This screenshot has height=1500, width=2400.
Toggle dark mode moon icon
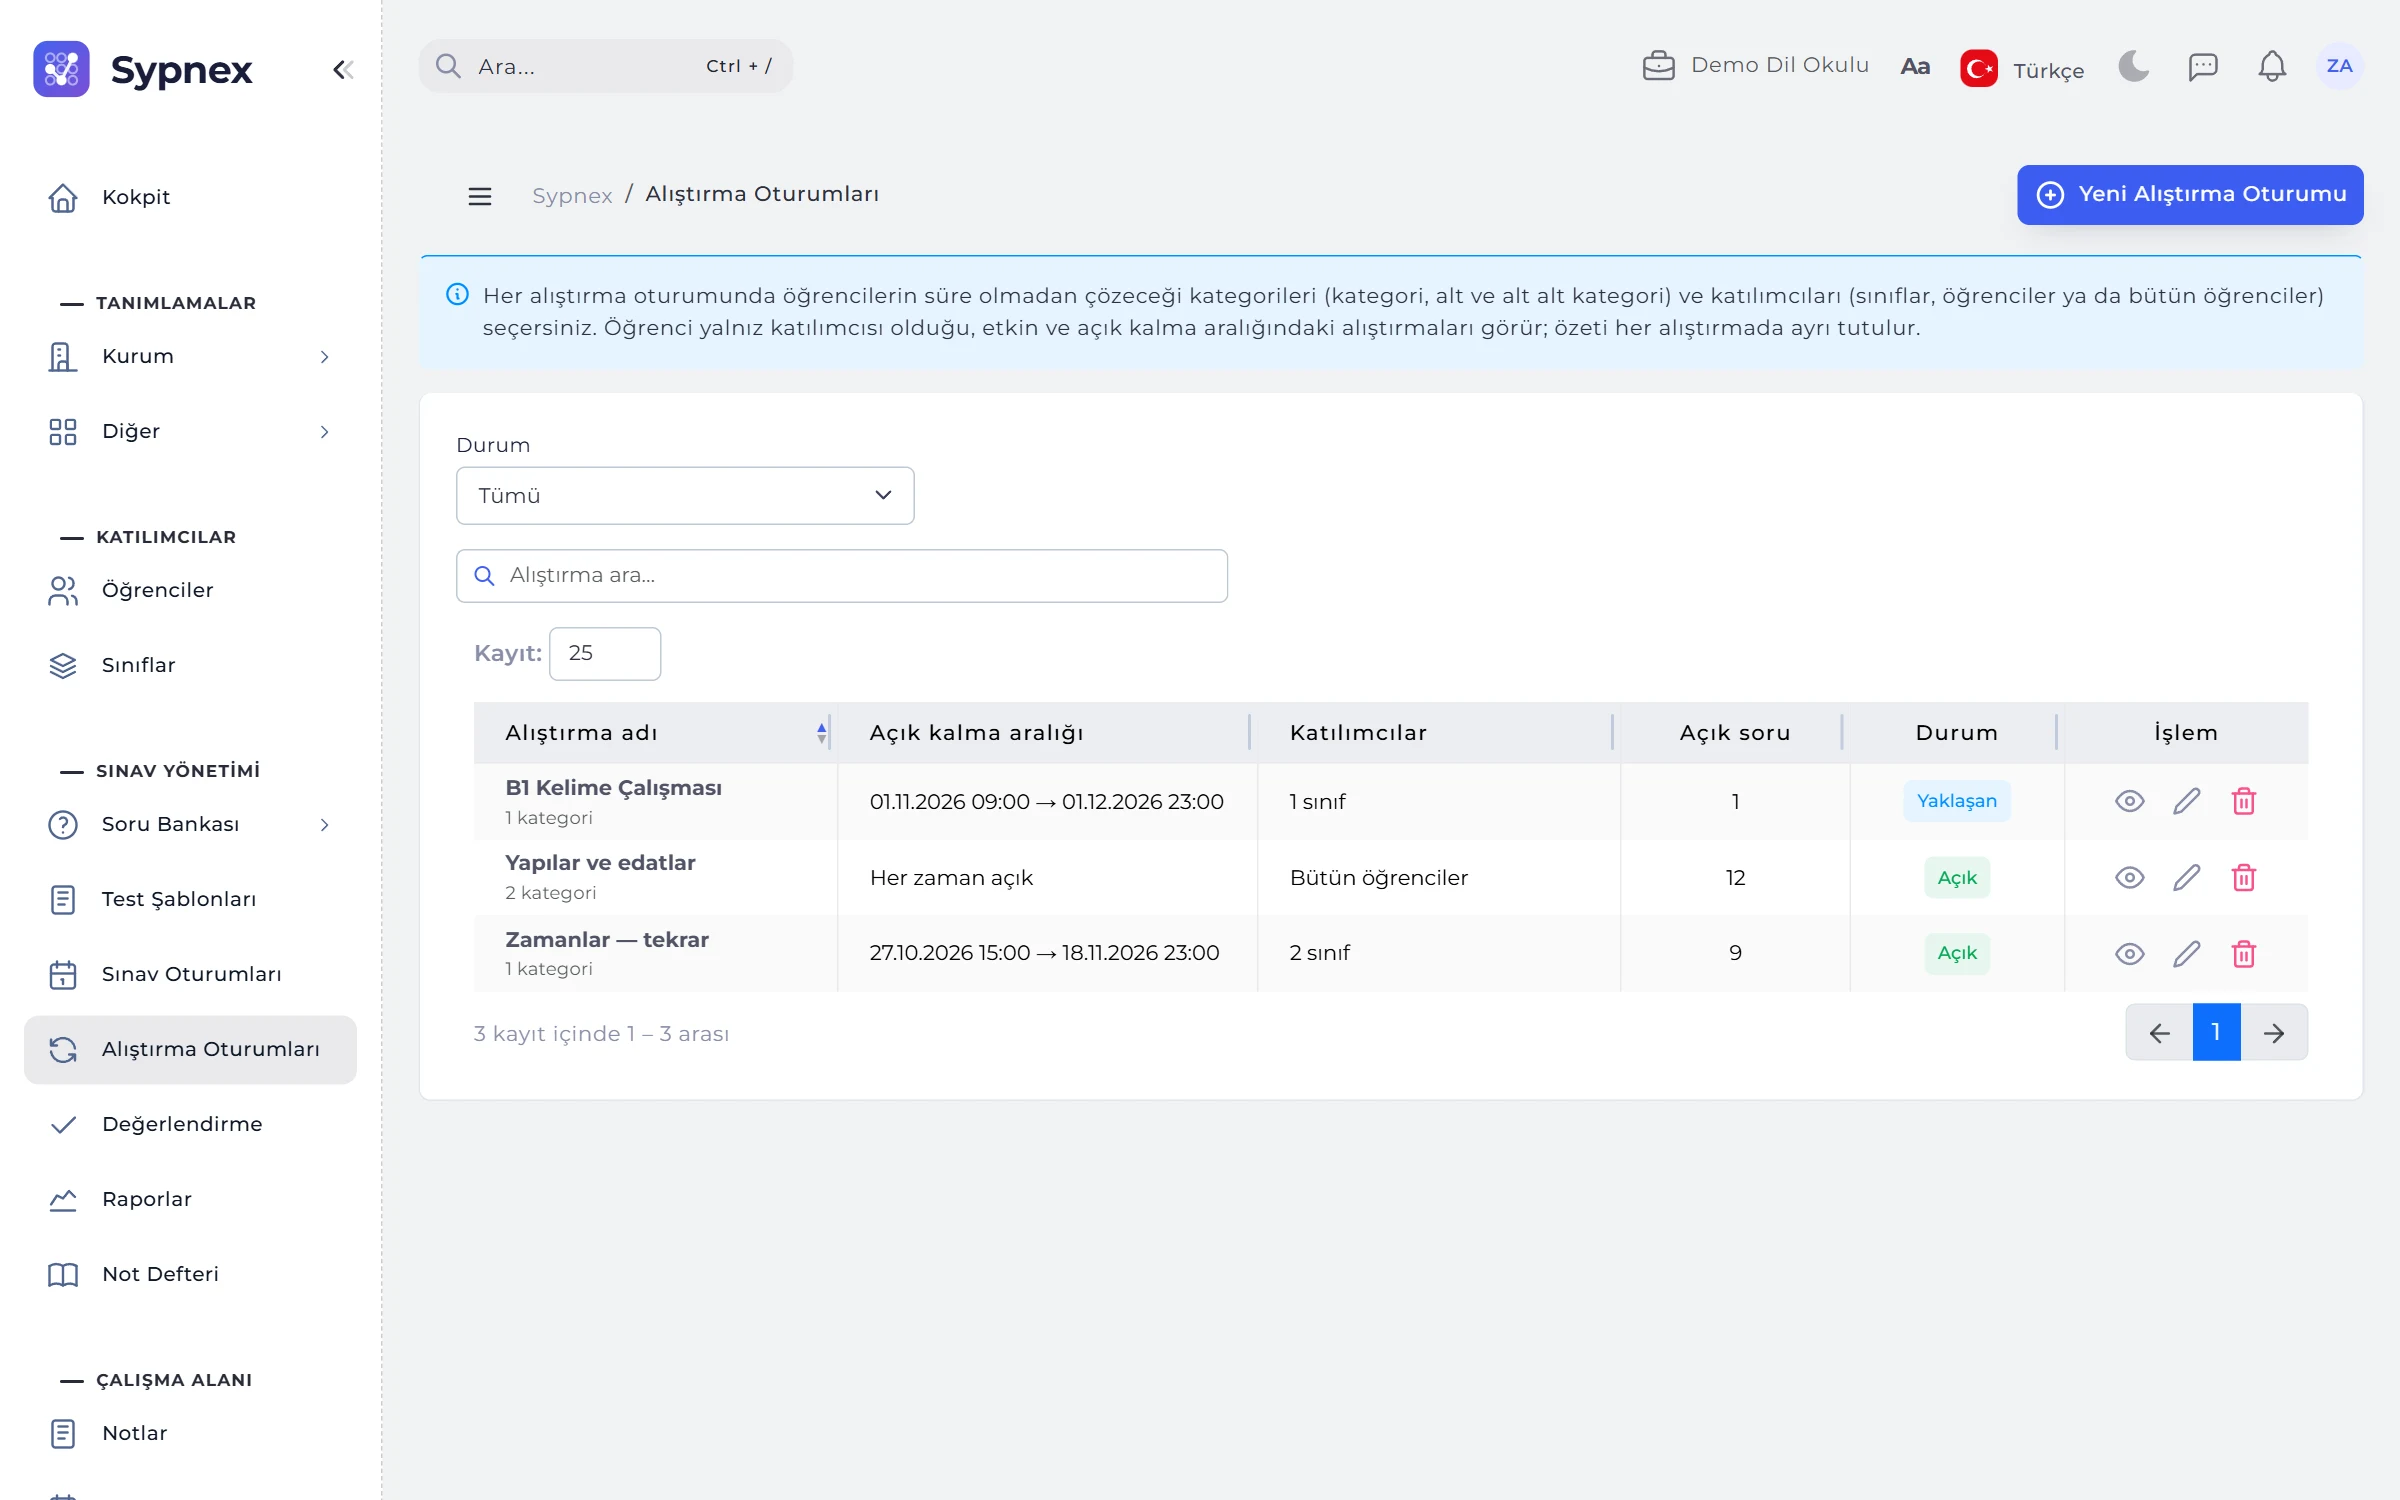coord(2133,66)
